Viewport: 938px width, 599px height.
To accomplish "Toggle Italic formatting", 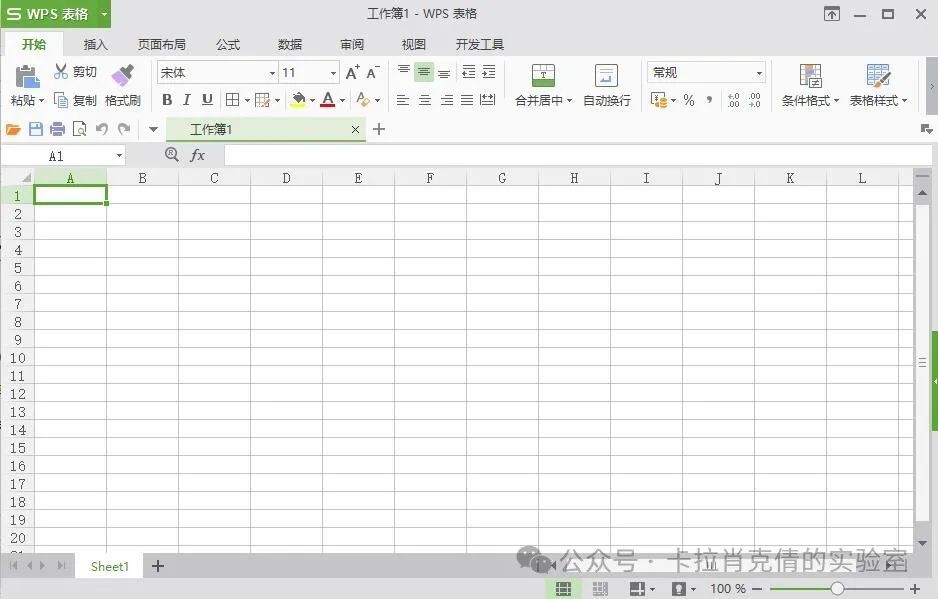I will pyautogui.click(x=187, y=100).
